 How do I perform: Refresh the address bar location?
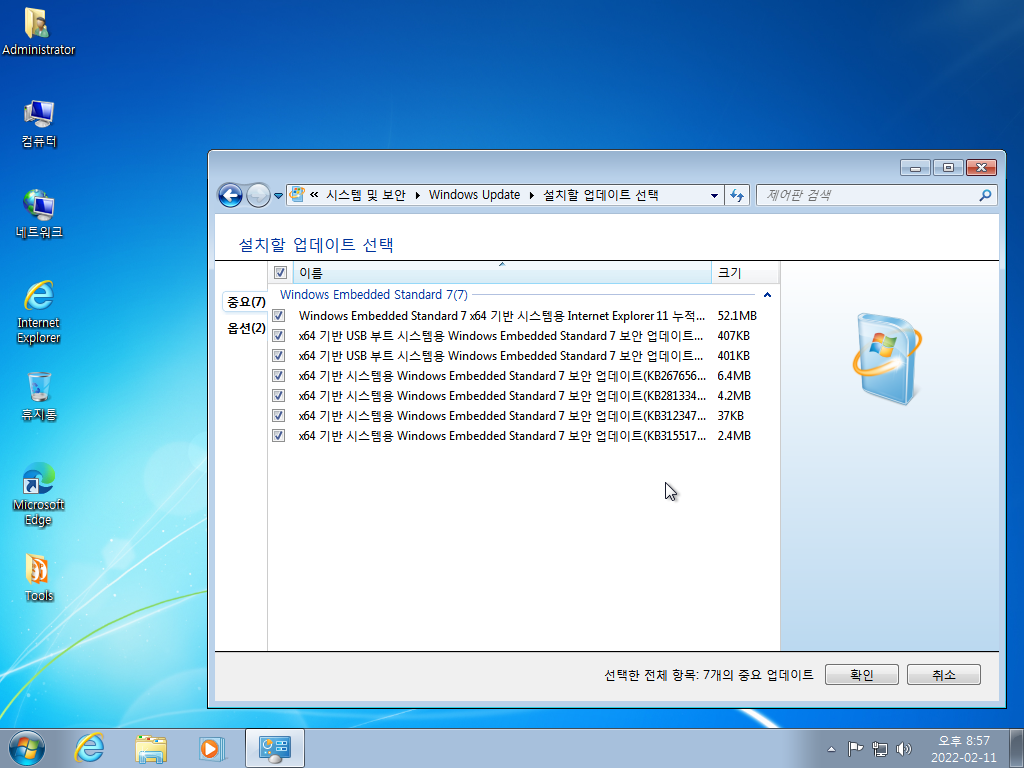[737, 195]
